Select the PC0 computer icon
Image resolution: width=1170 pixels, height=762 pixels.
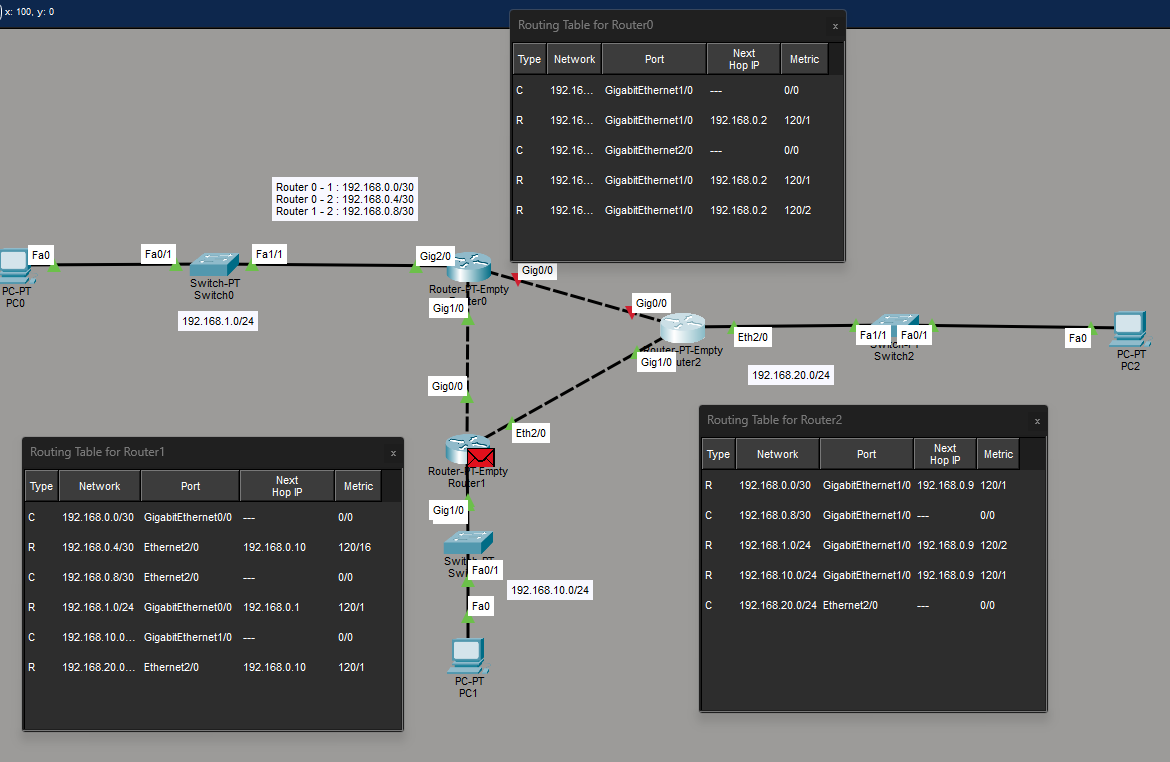[x=13, y=266]
